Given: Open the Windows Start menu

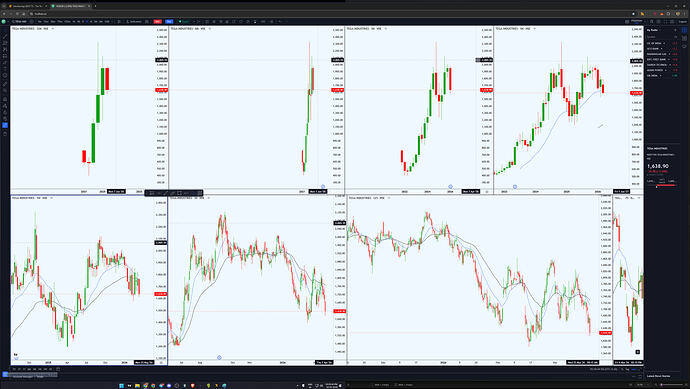Looking at the screenshot, I should point(121,385).
